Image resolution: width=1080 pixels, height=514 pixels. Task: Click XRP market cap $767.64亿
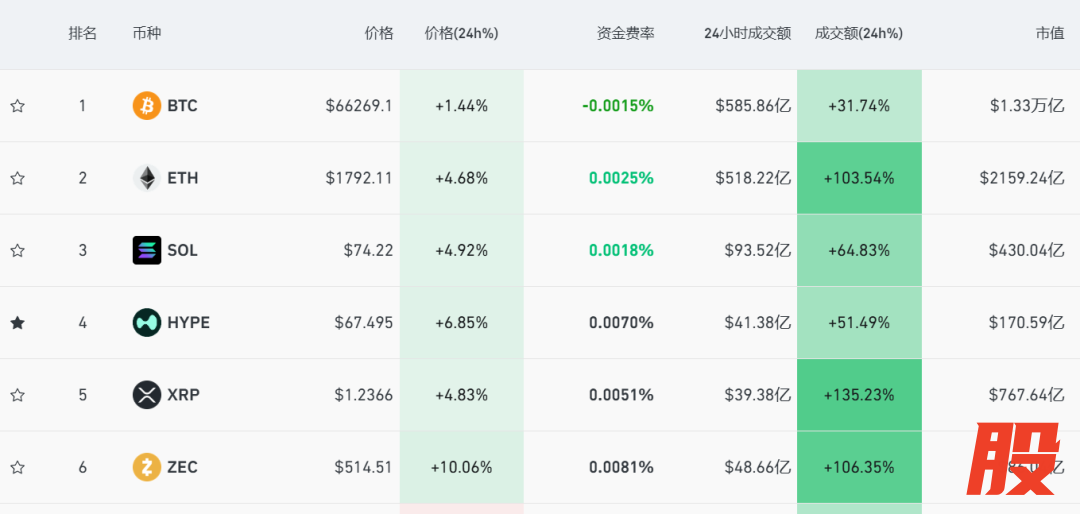coord(1027,395)
